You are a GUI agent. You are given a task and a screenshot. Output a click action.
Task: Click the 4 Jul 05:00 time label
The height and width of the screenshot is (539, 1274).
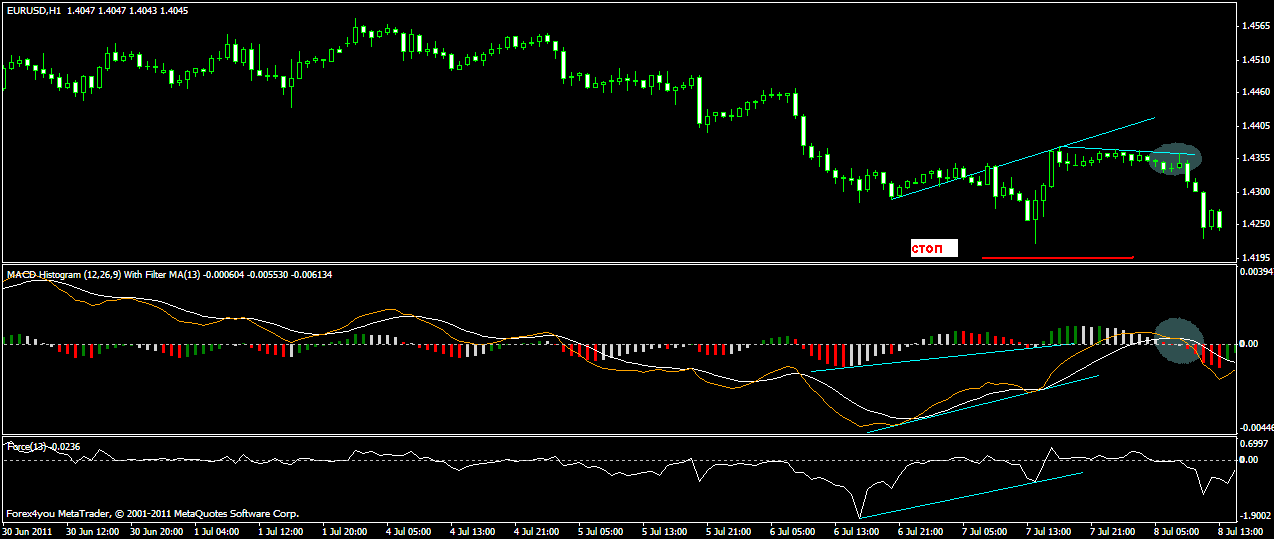406,531
